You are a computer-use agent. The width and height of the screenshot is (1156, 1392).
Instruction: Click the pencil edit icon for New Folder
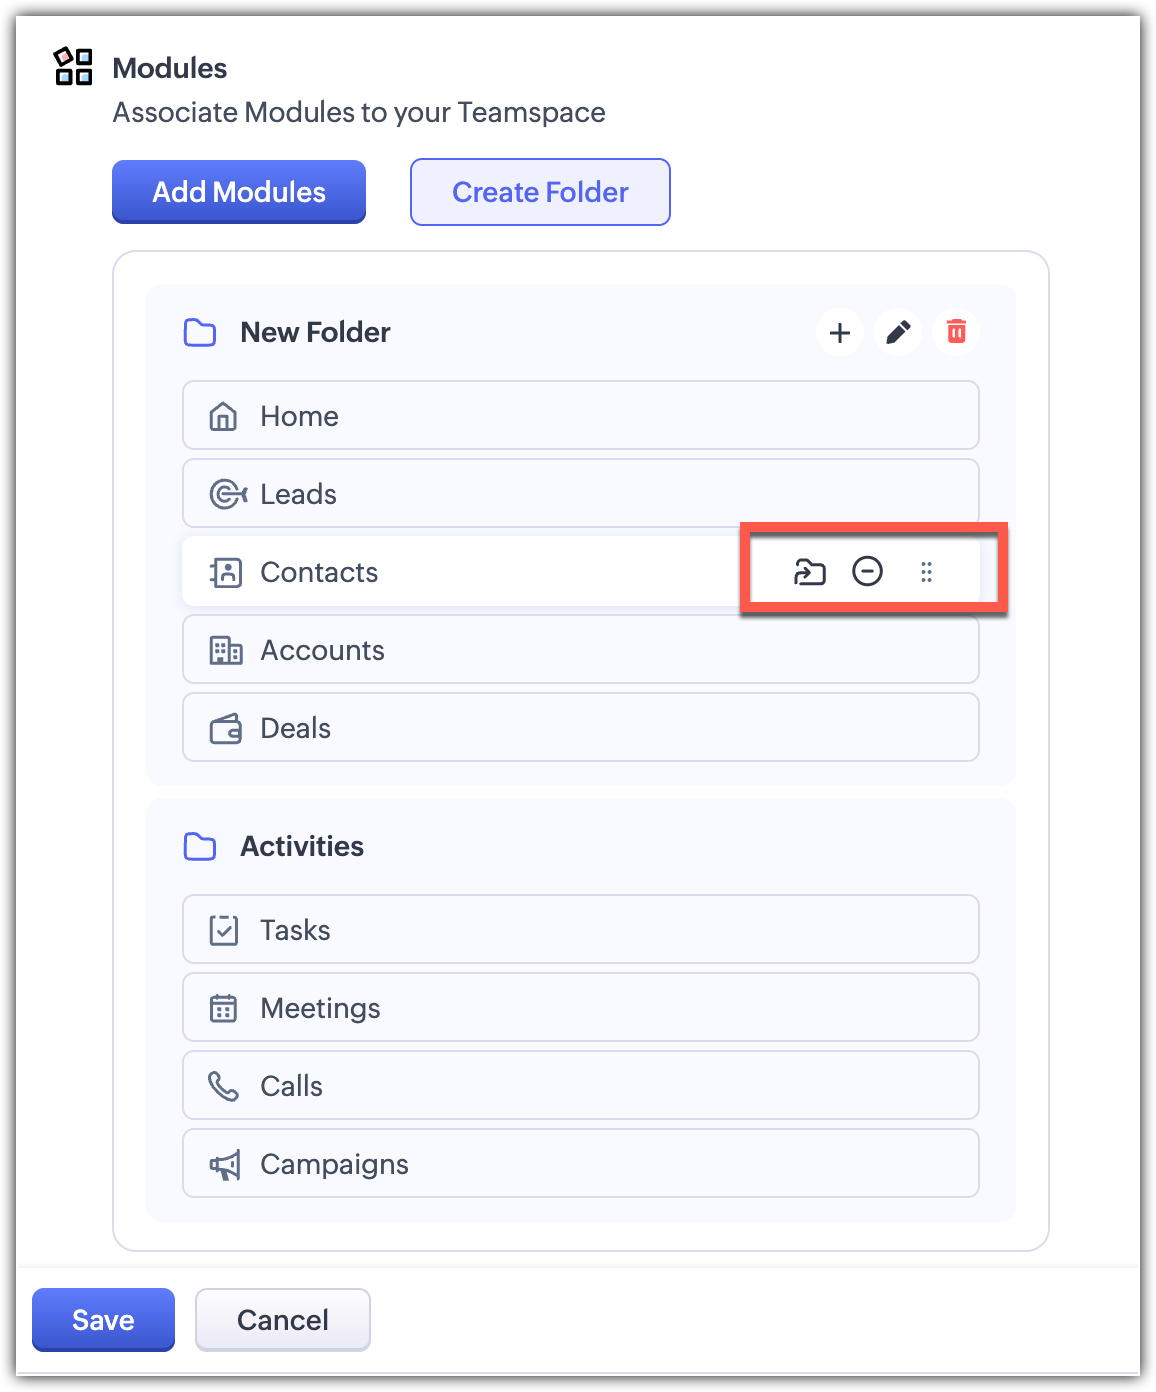[x=898, y=332]
